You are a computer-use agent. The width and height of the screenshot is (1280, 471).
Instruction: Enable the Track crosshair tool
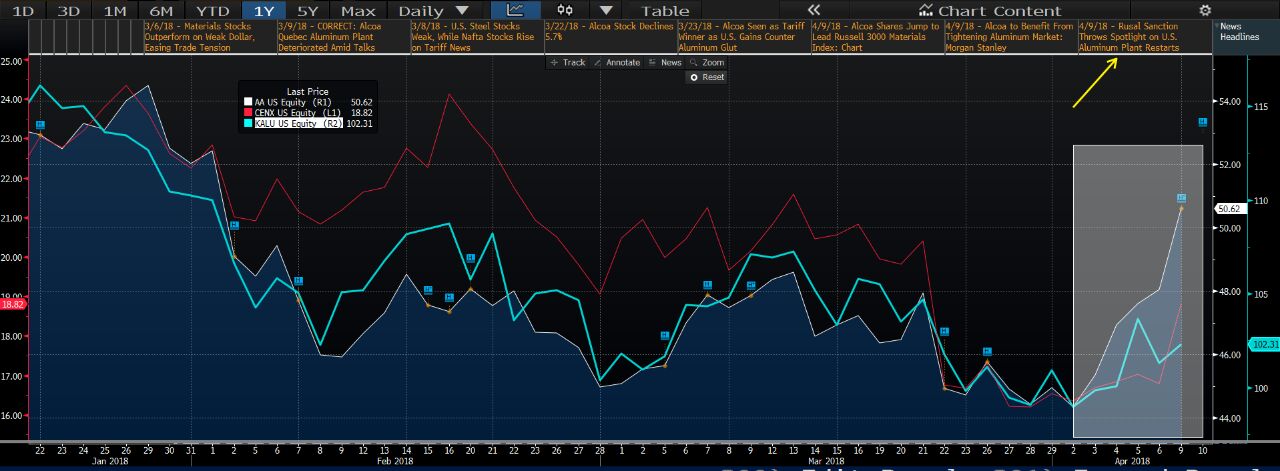pos(567,62)
